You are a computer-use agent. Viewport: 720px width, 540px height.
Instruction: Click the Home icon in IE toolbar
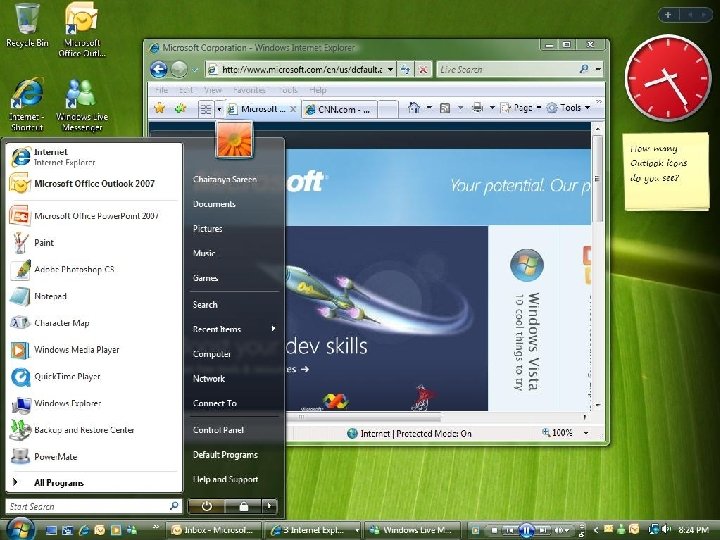[414, 107]
